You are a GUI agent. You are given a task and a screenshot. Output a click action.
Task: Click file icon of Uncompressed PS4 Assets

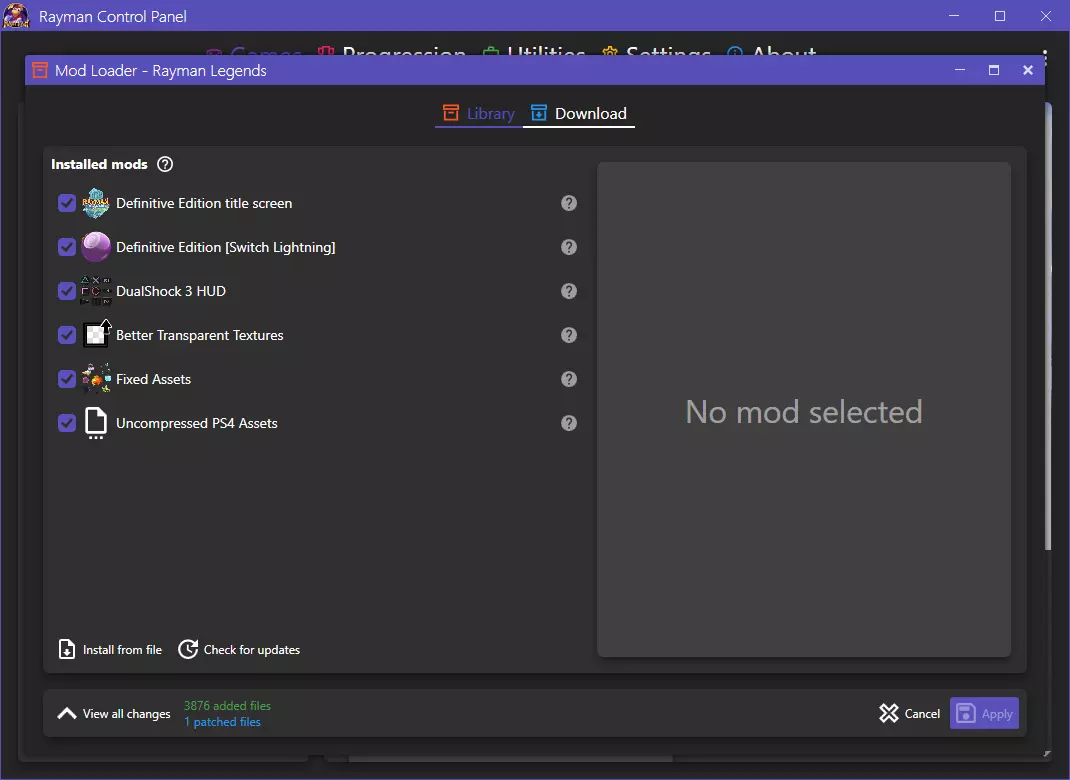[x=96, y=423]
